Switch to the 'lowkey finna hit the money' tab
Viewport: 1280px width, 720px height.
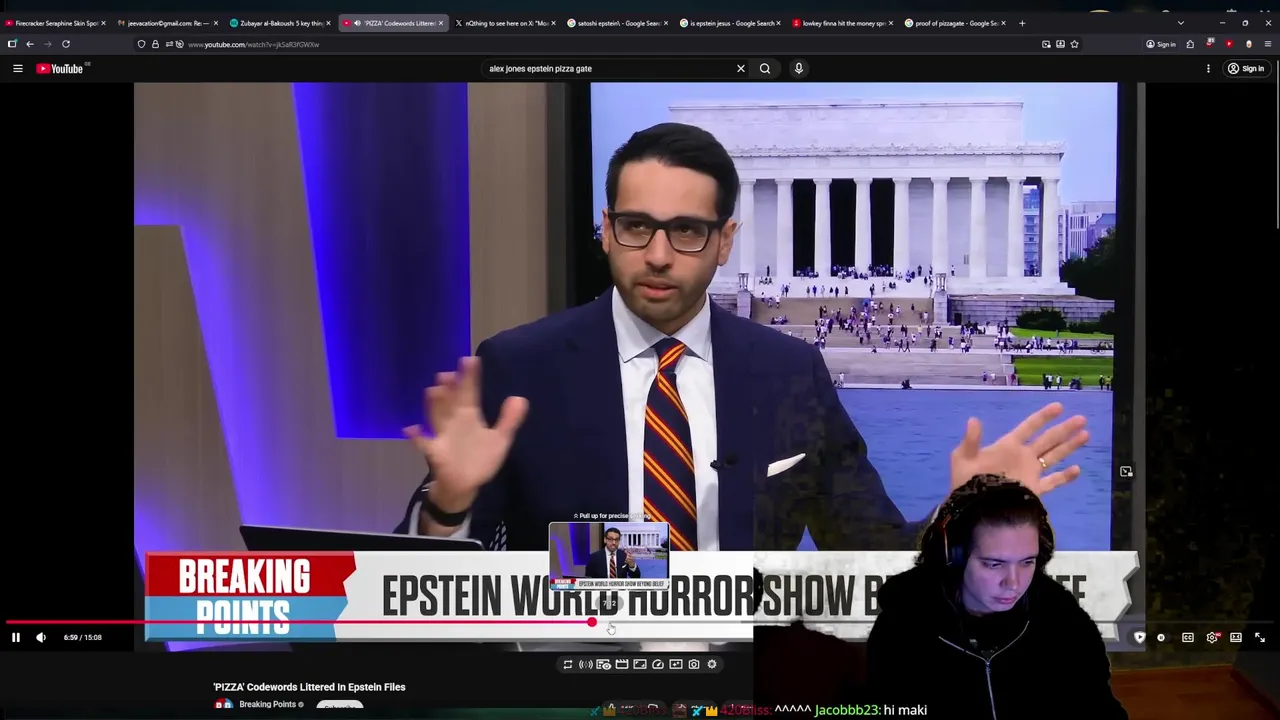pyautogui.click(x=841, y=23)
